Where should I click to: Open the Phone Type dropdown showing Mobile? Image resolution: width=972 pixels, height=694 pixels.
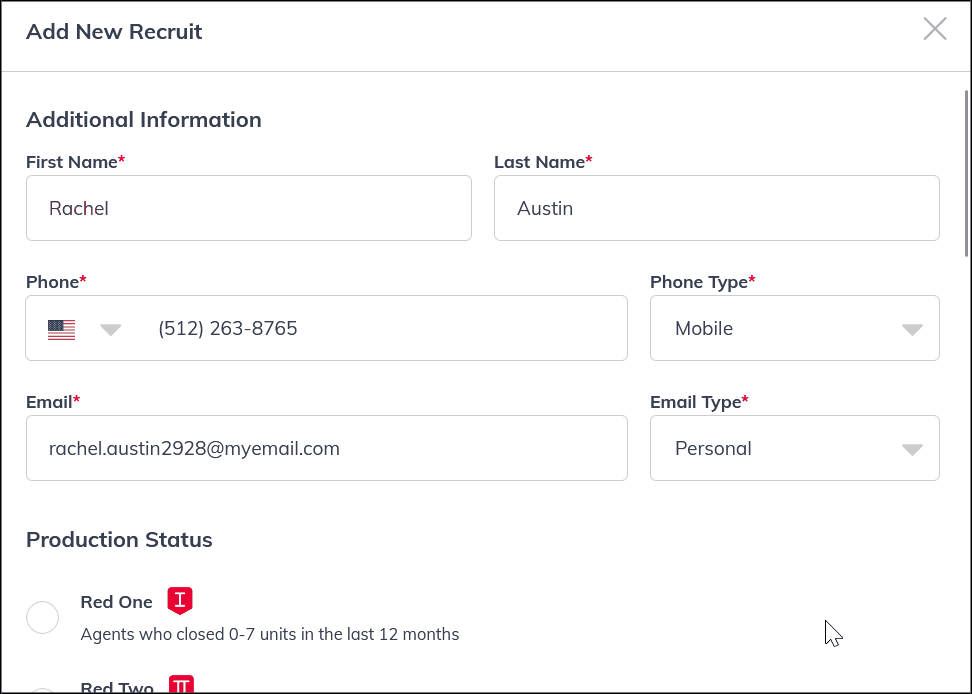pos(794,328)
